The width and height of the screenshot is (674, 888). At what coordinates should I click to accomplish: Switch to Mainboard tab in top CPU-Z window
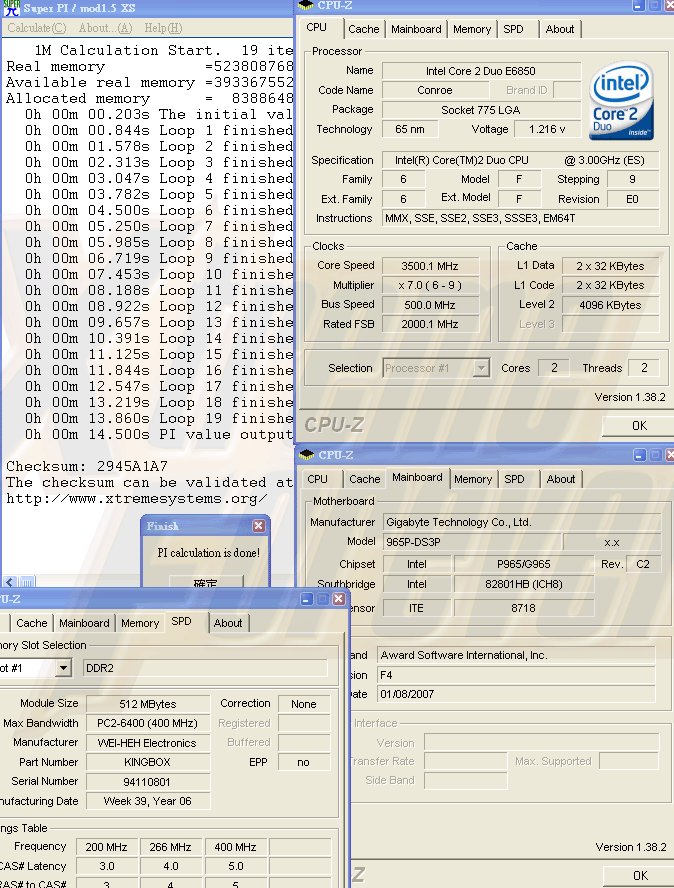point(416,29)
